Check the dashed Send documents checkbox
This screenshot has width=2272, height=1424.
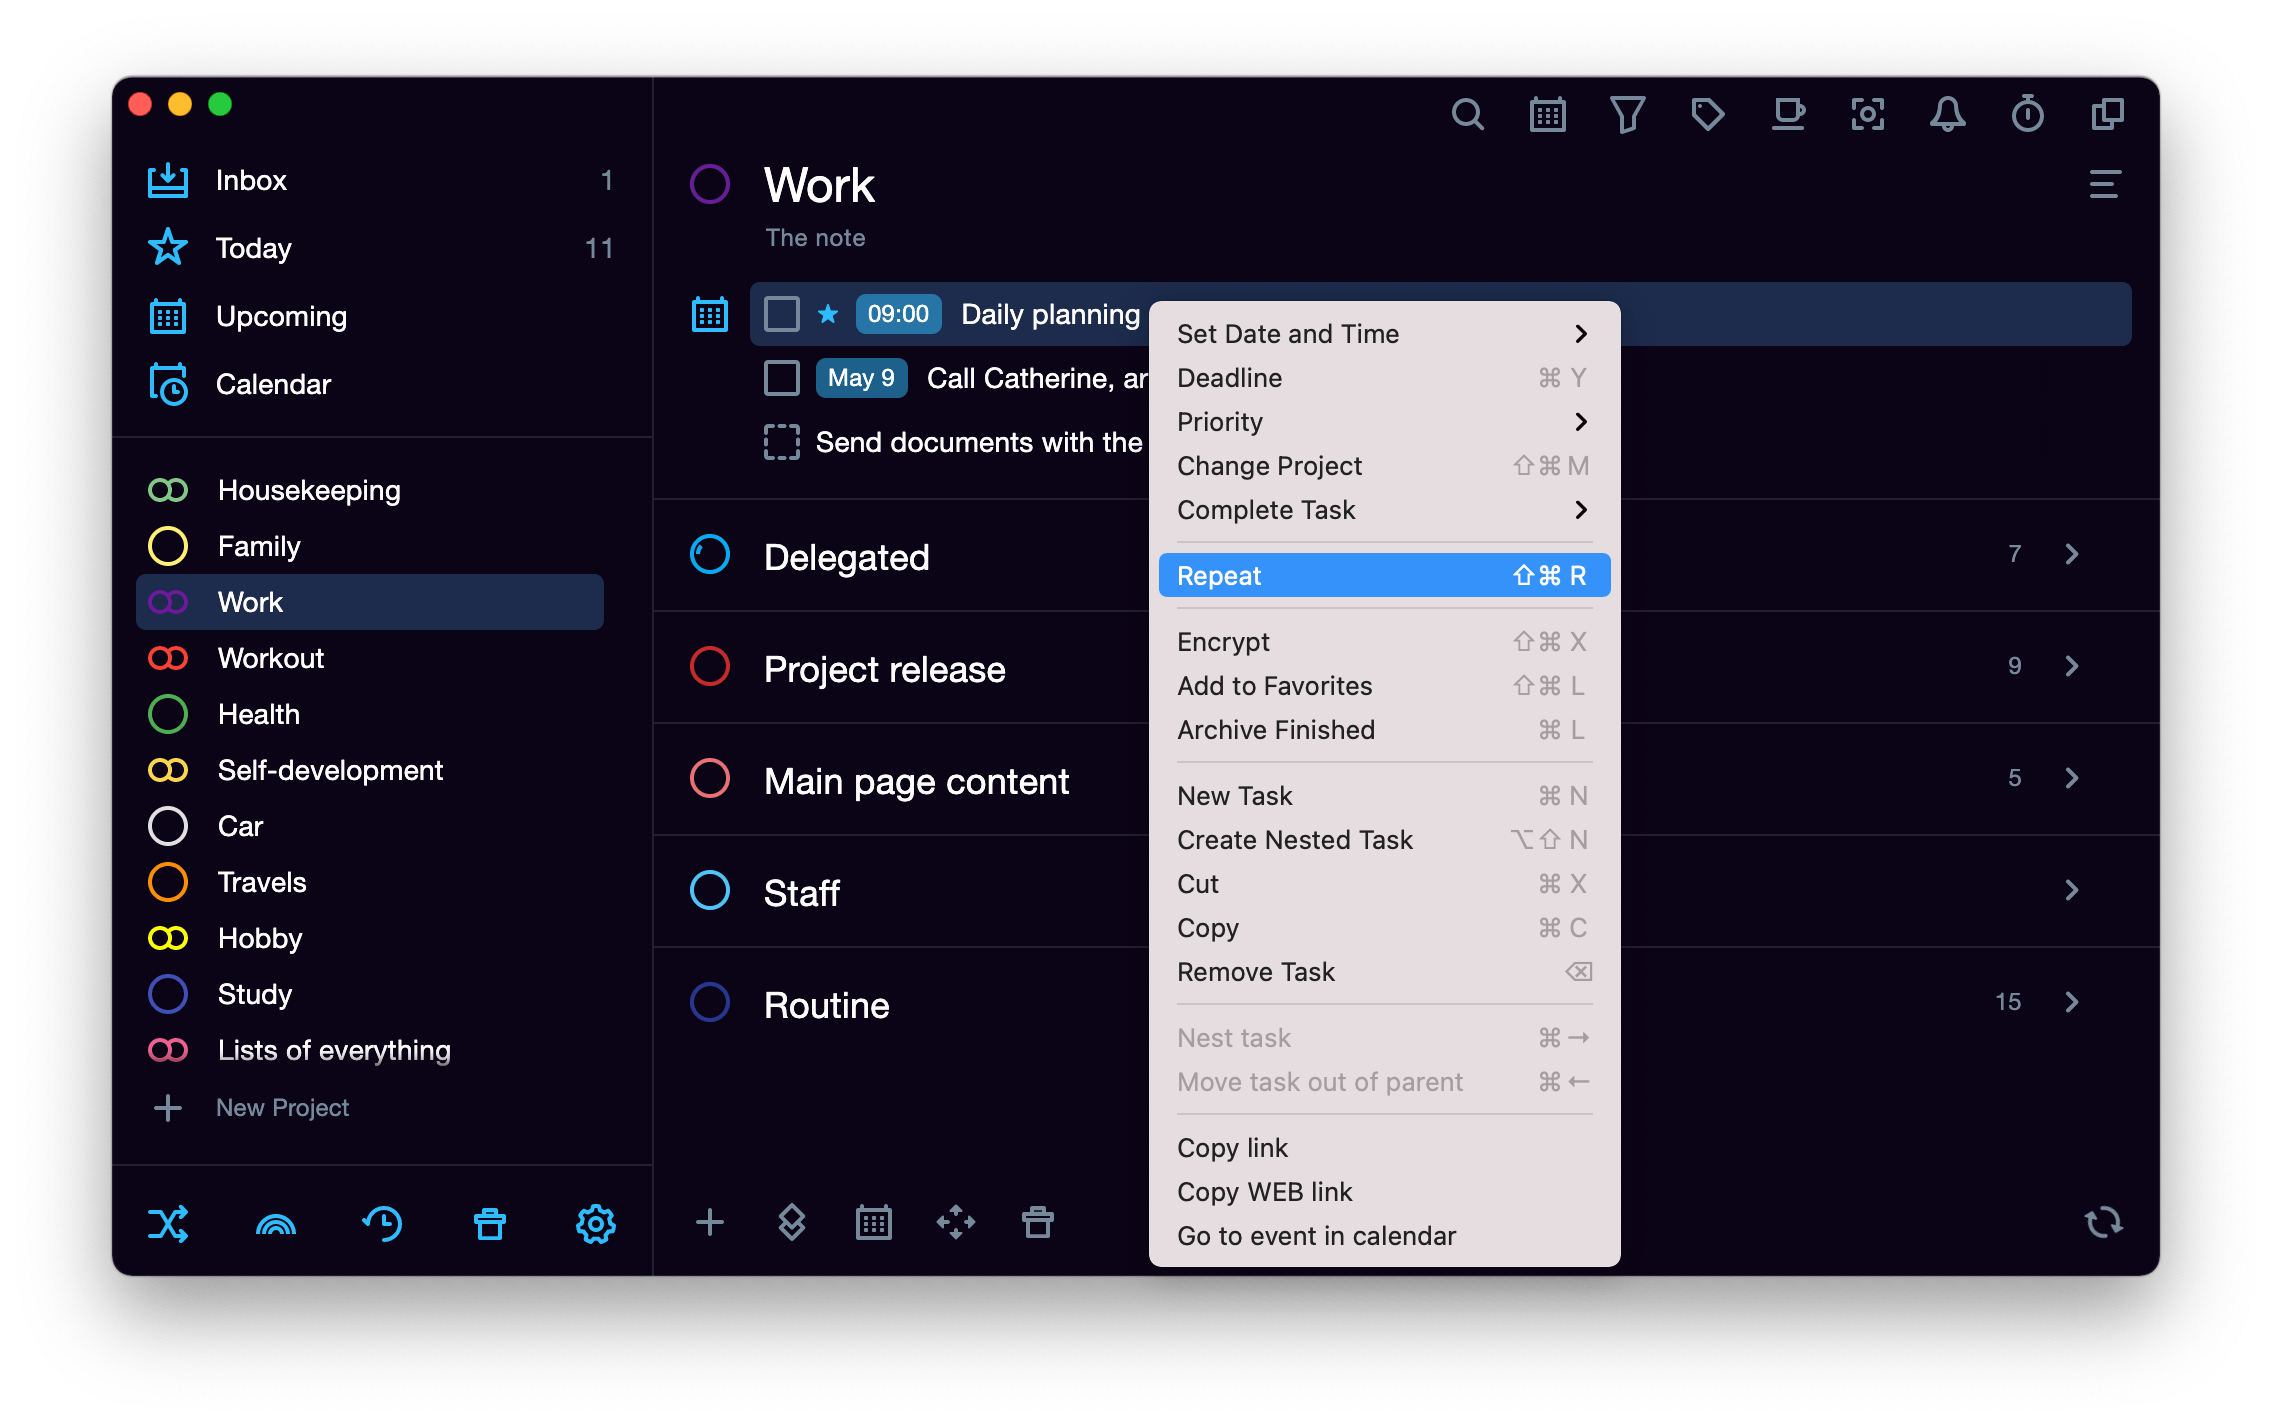[x=781, y=442]
